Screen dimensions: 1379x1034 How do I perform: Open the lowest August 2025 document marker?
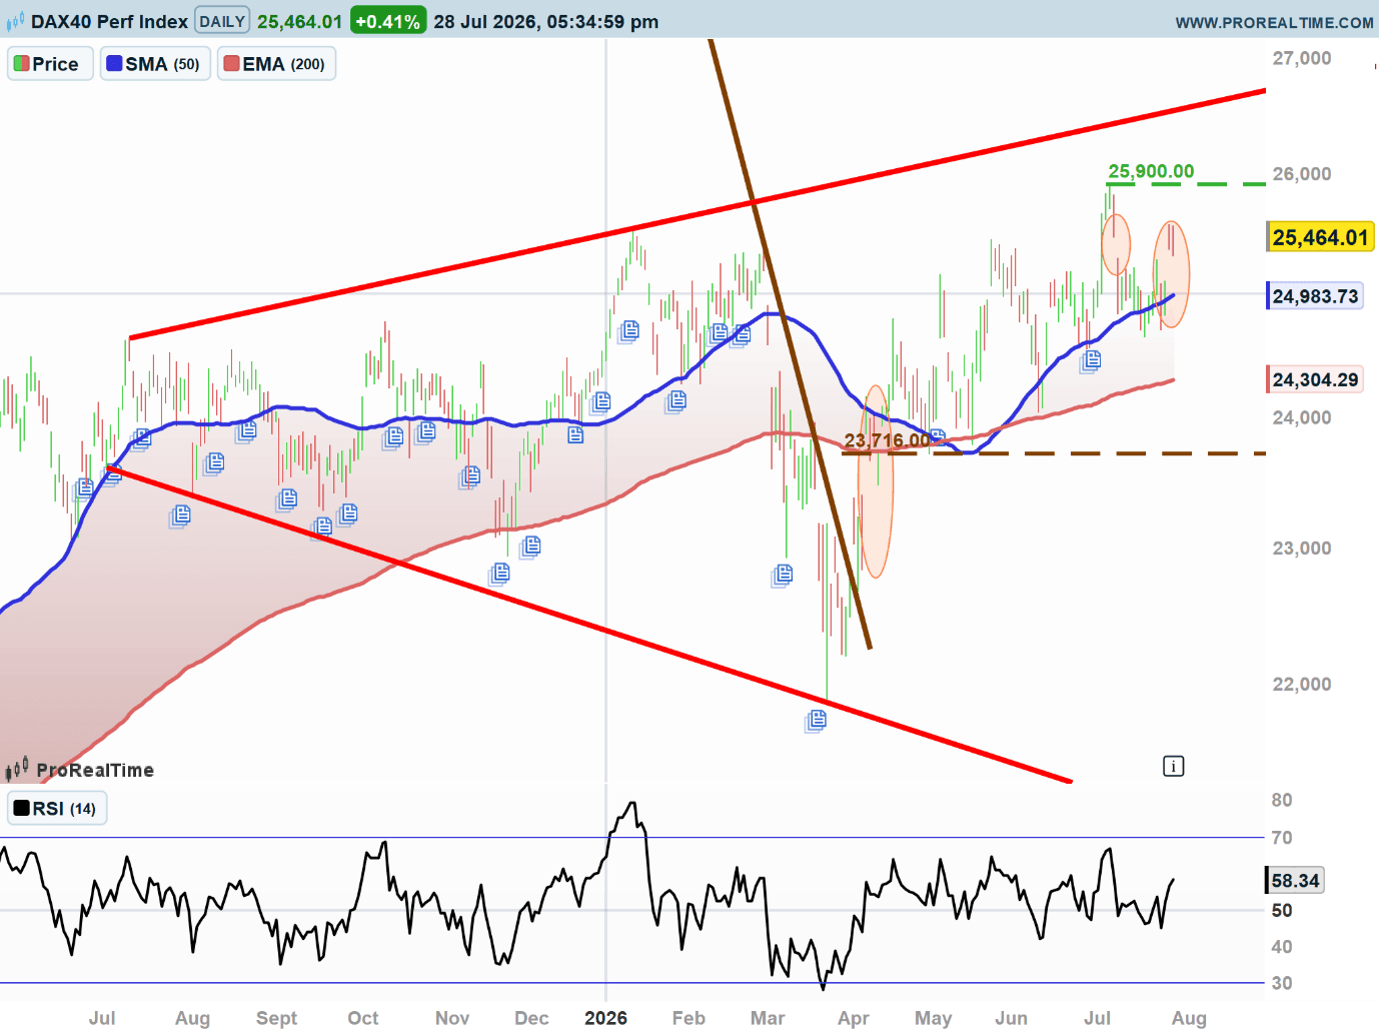(x=180, y=516)
